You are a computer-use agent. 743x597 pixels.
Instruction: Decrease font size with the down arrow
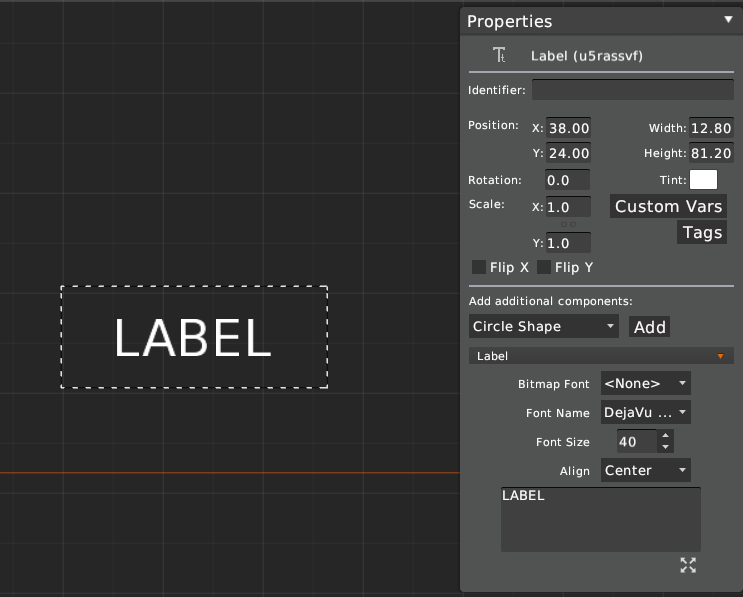click(x=667, y=447)
